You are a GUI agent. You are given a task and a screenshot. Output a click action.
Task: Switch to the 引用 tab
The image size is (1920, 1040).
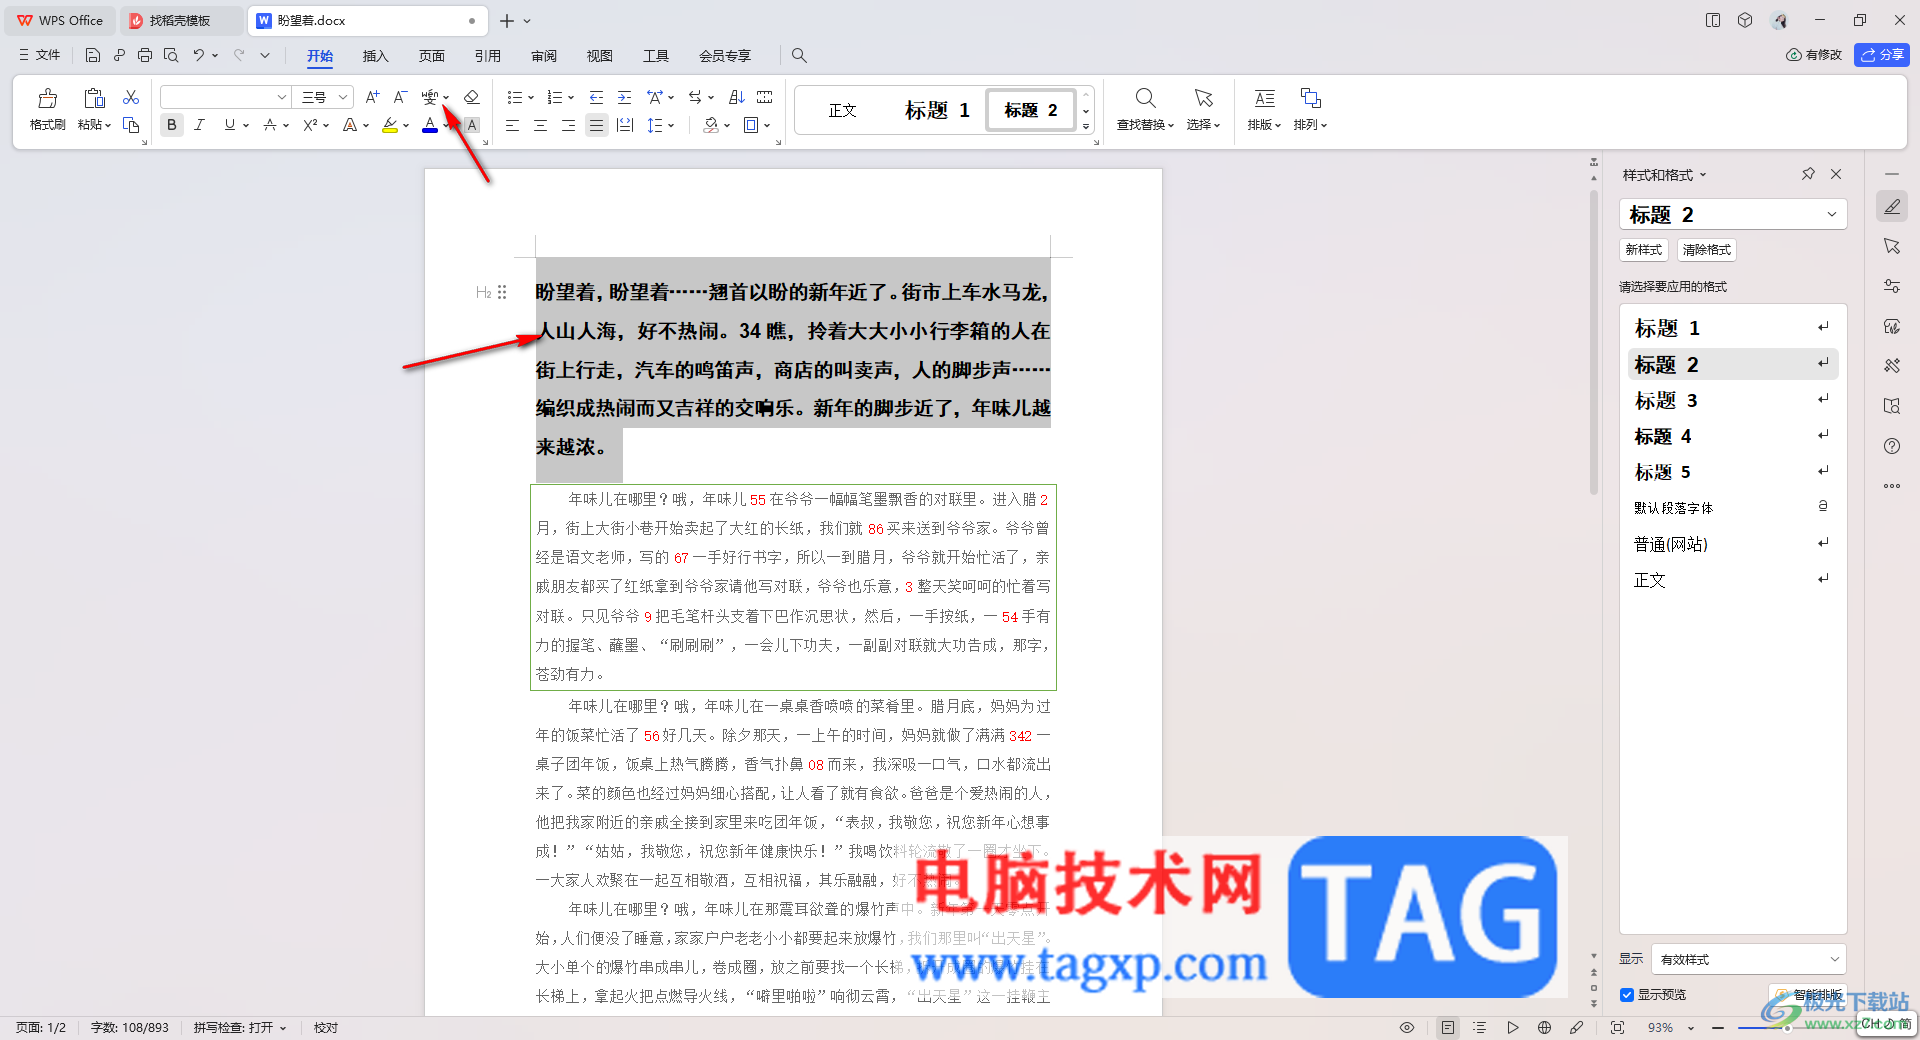487,56
